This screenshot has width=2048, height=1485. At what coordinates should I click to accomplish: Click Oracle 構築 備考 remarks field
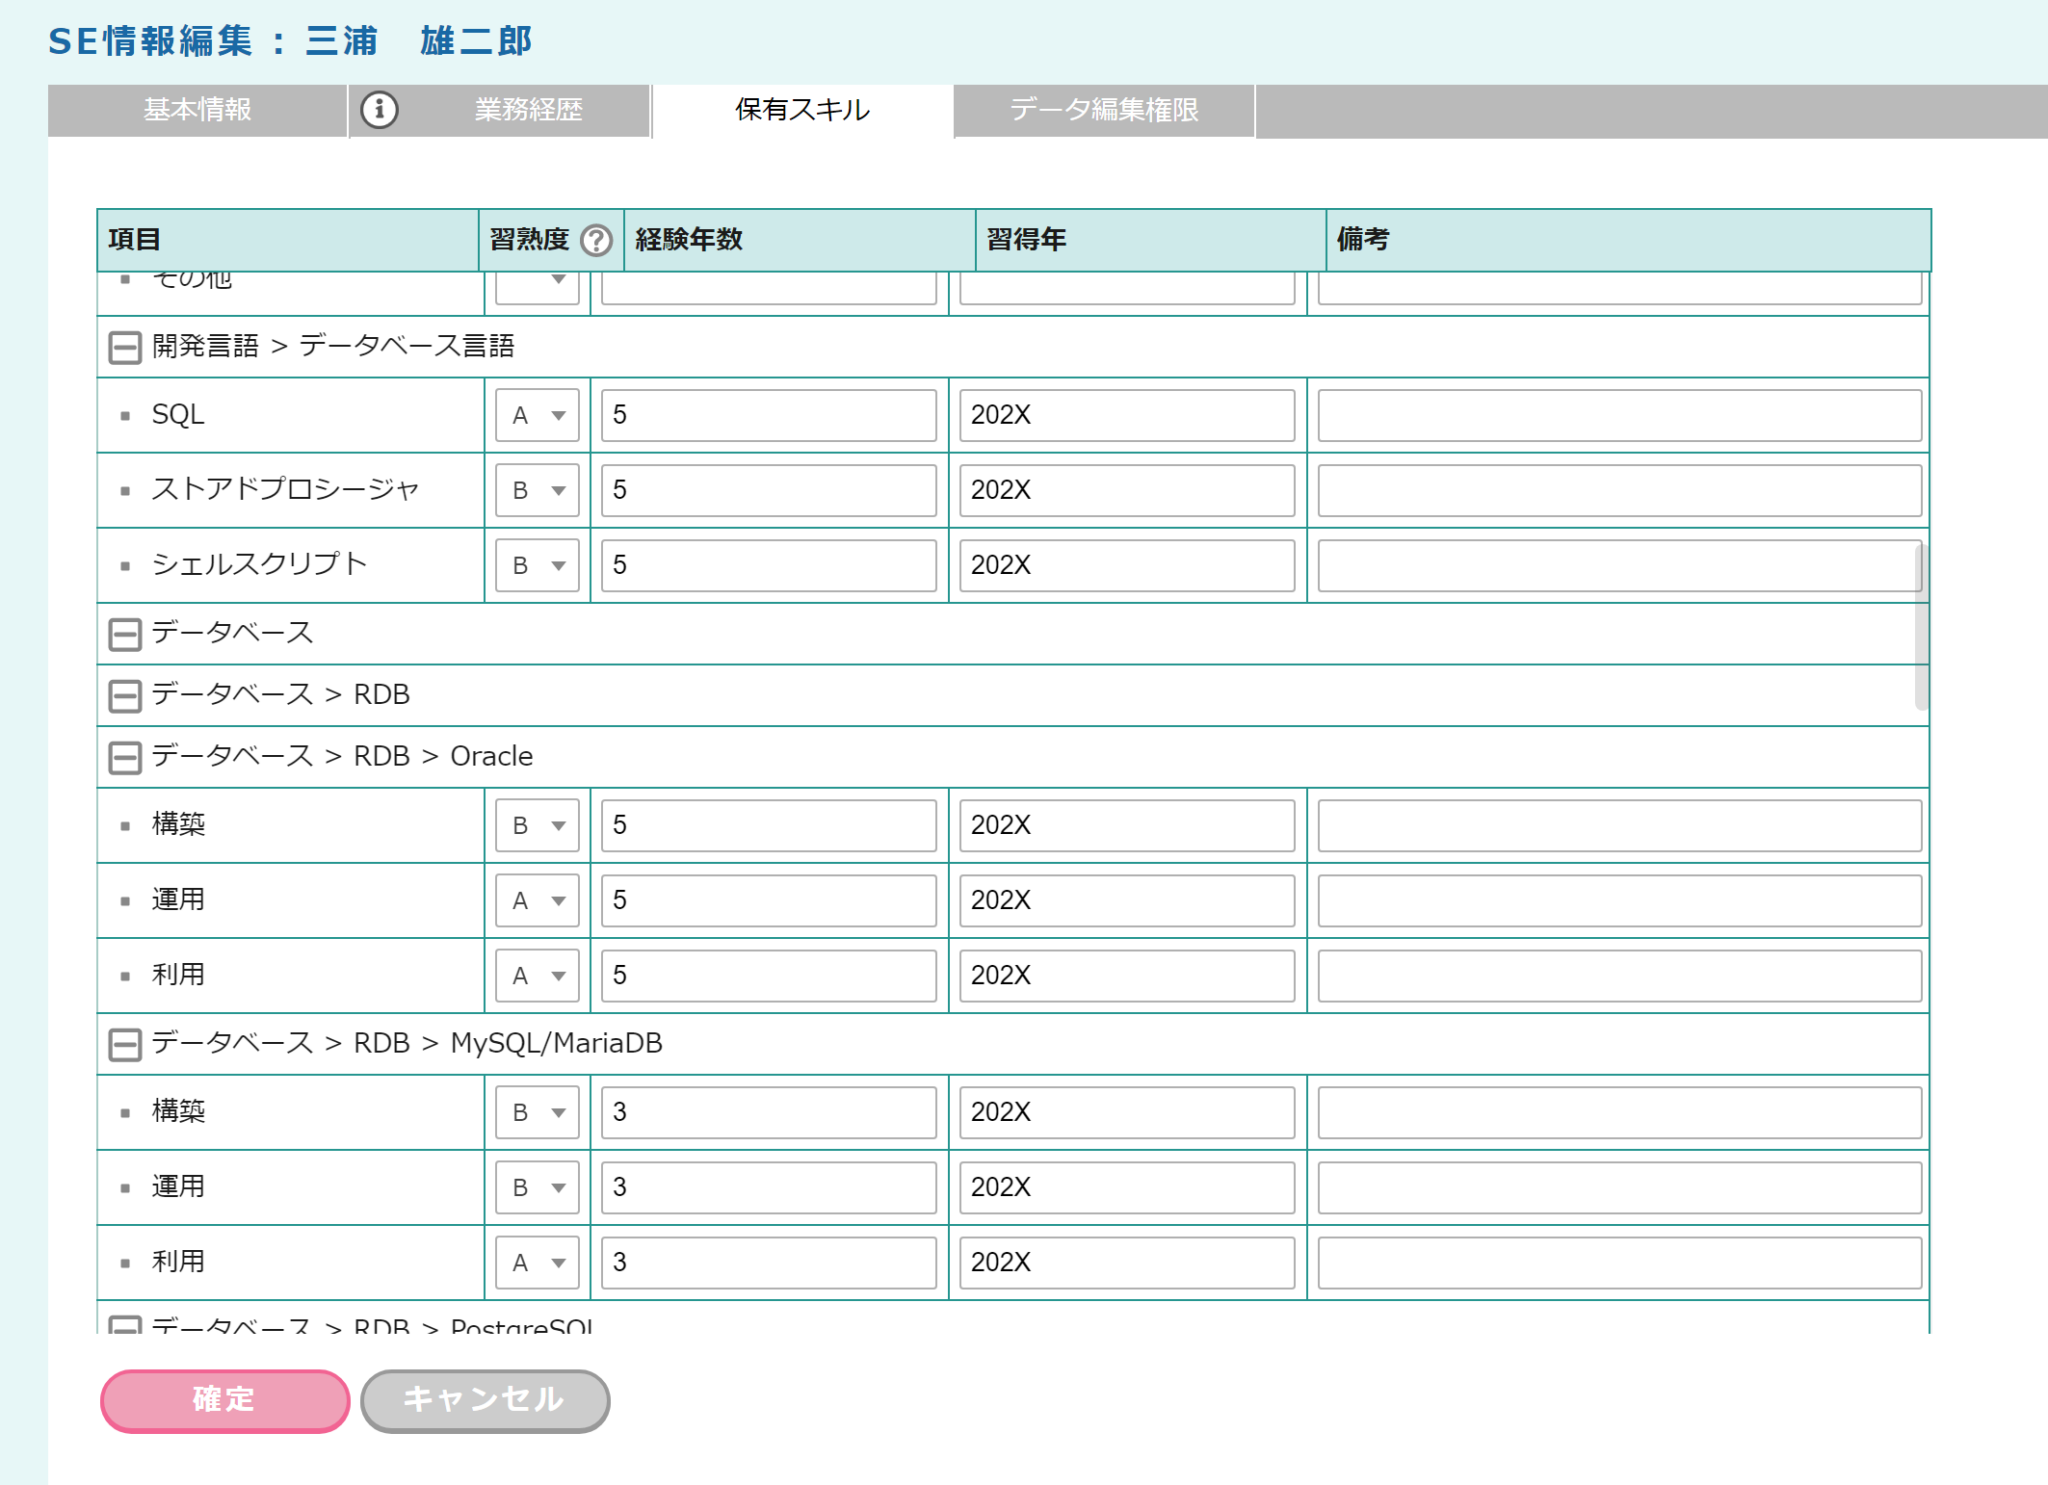coord(1618,825)
